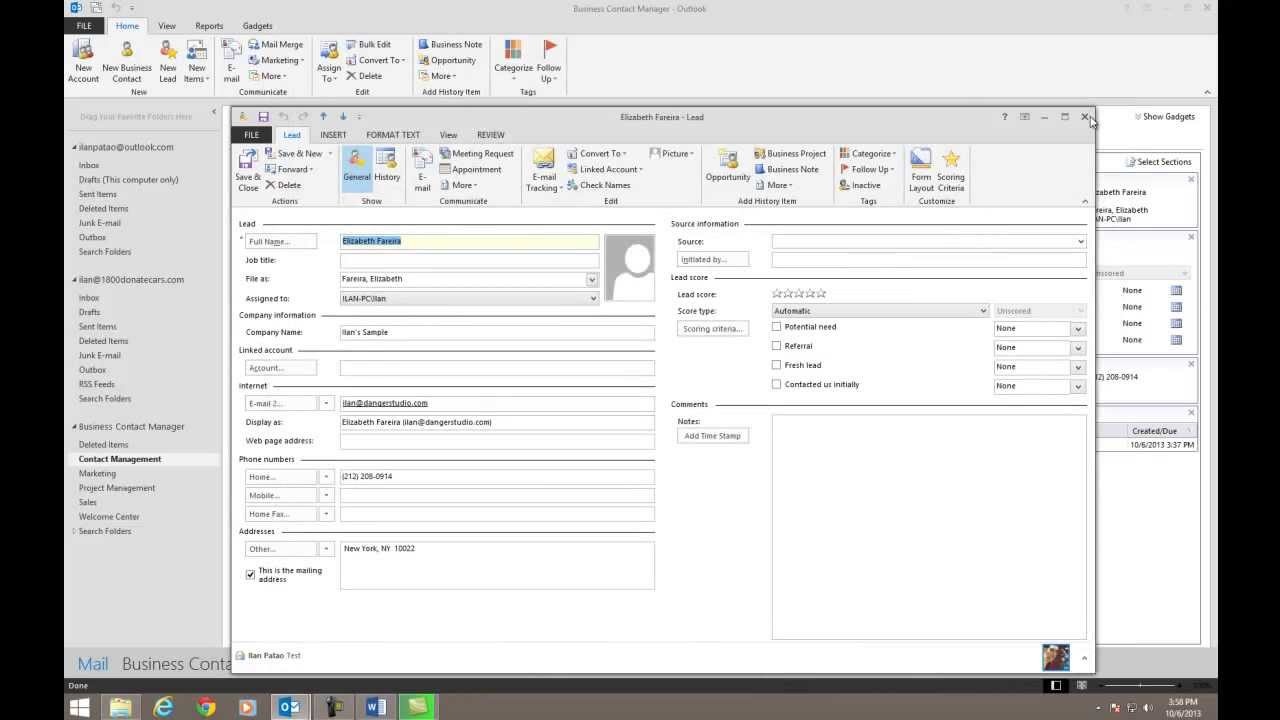The image size is (1280, 720).
Task: Click Bulk Edit in main ribbon
Action: [368, 45]
